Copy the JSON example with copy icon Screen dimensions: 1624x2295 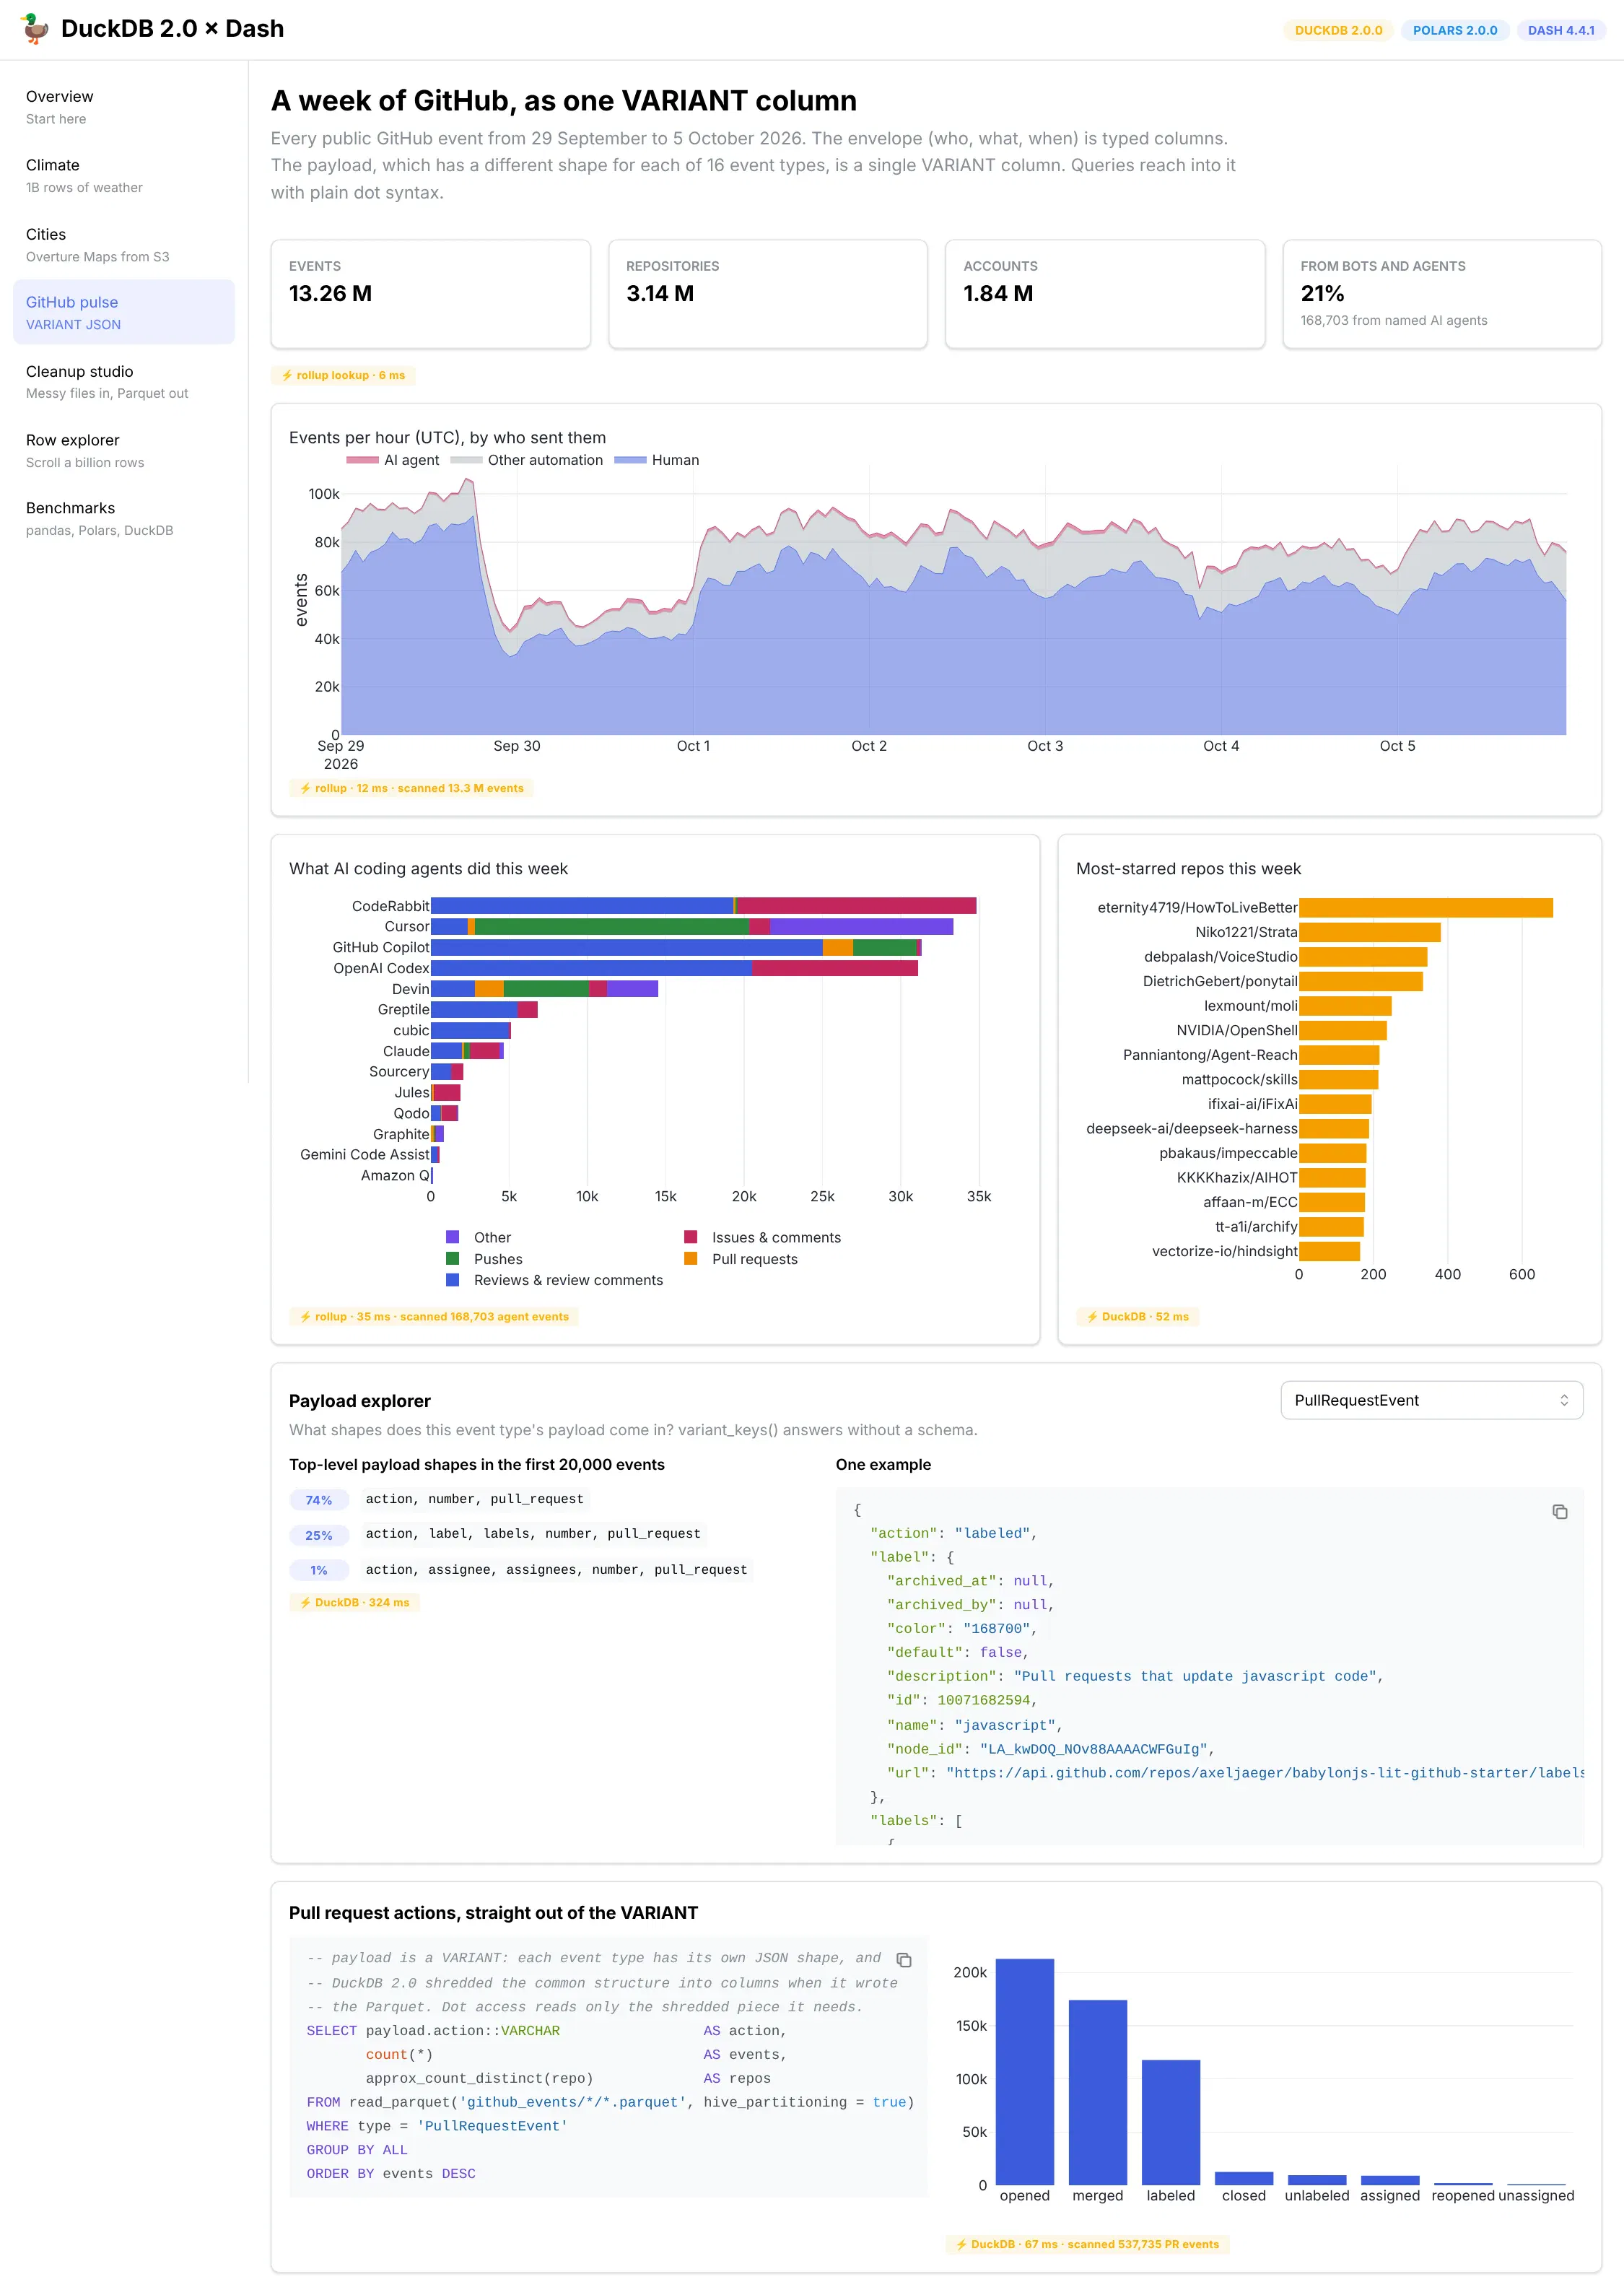1559,1511
